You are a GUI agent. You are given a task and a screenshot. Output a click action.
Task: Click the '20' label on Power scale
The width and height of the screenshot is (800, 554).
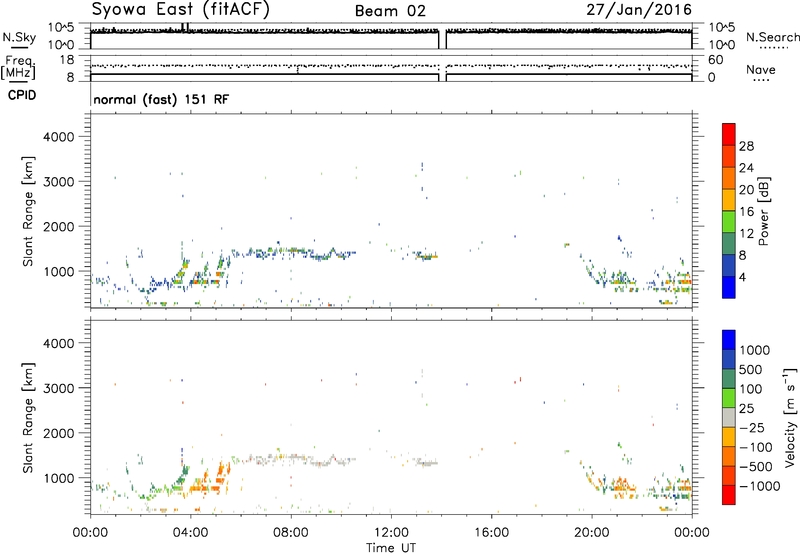[x=746, y=190]
